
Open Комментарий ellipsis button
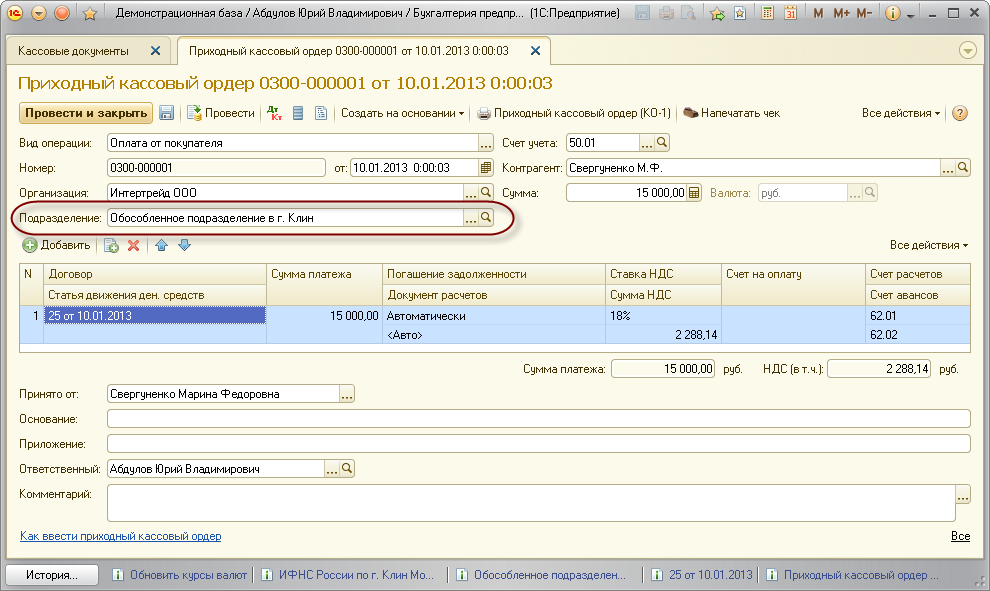(963, 494)
